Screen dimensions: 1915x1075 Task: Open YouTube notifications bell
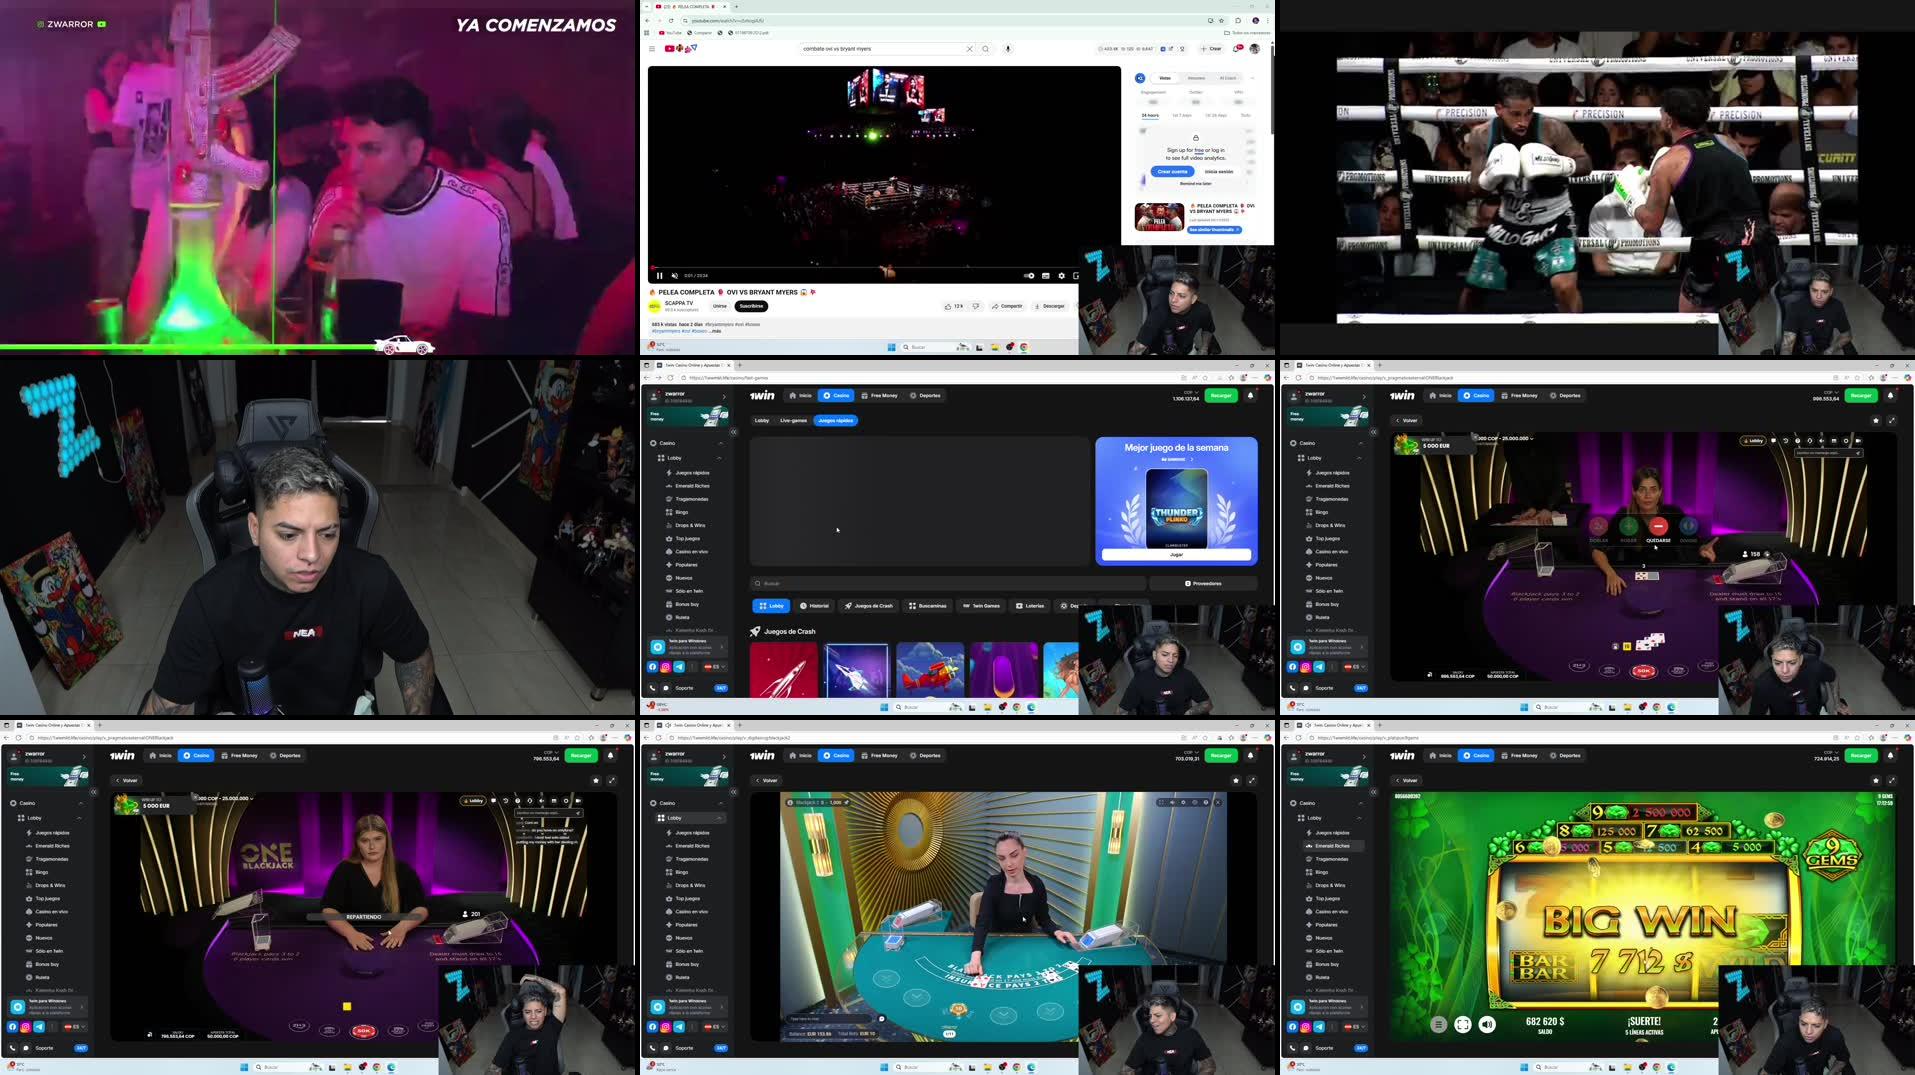click(x=1238, y=49)
